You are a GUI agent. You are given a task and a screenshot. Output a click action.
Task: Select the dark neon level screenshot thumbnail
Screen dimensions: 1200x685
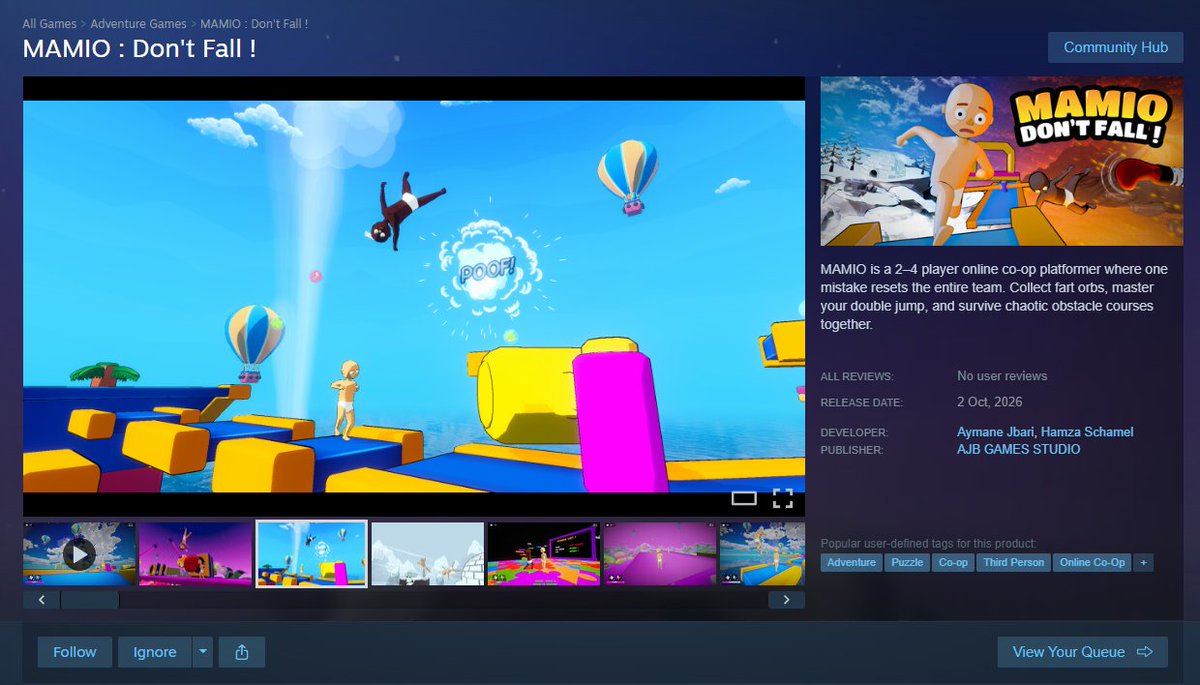tap(544, 553)
